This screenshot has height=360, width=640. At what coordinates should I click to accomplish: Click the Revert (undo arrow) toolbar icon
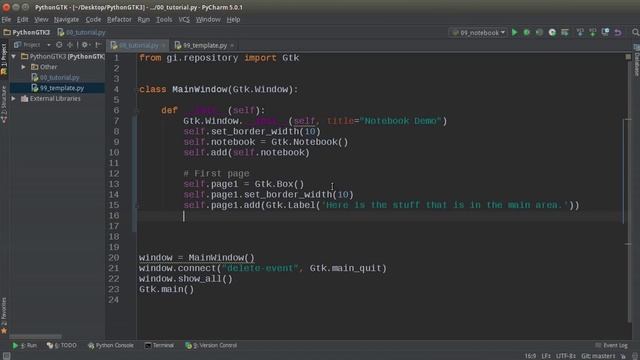pyautogui.click(x=618, y=32)
